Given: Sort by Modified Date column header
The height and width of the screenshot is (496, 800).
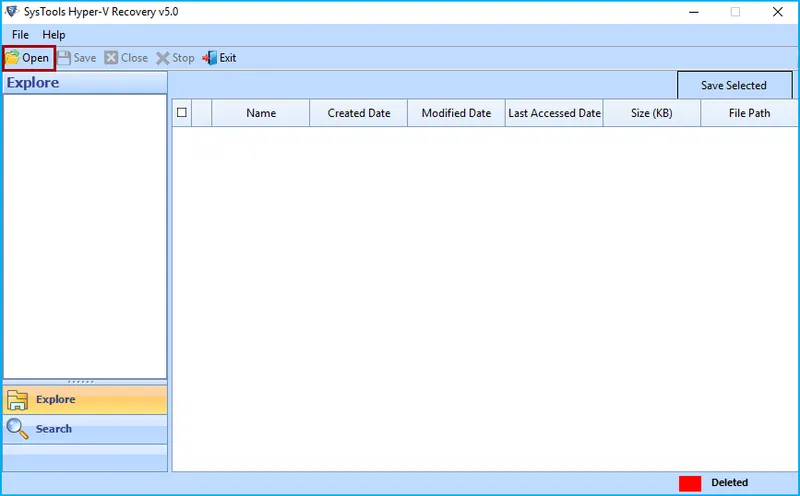Looking at the screenshot, I should (456, 113).
